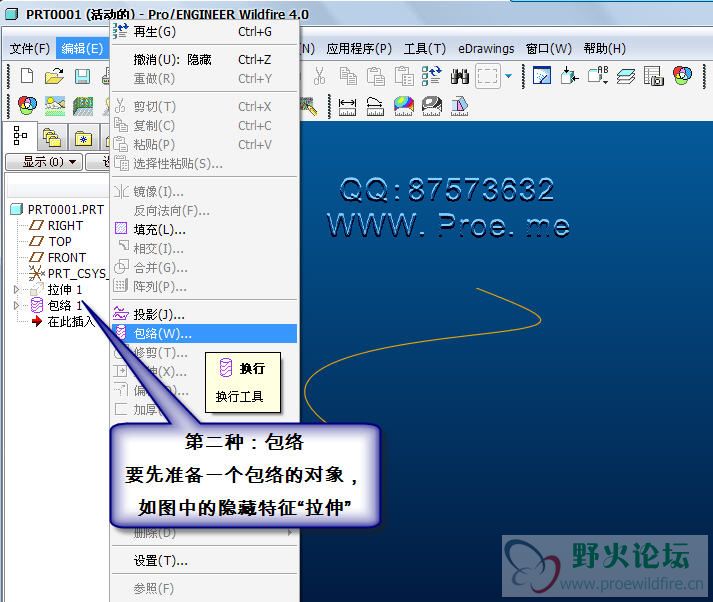Screen dimensions: 713x602
Task: Click the sketch window icon in toolbar
Action: point(542,76)
